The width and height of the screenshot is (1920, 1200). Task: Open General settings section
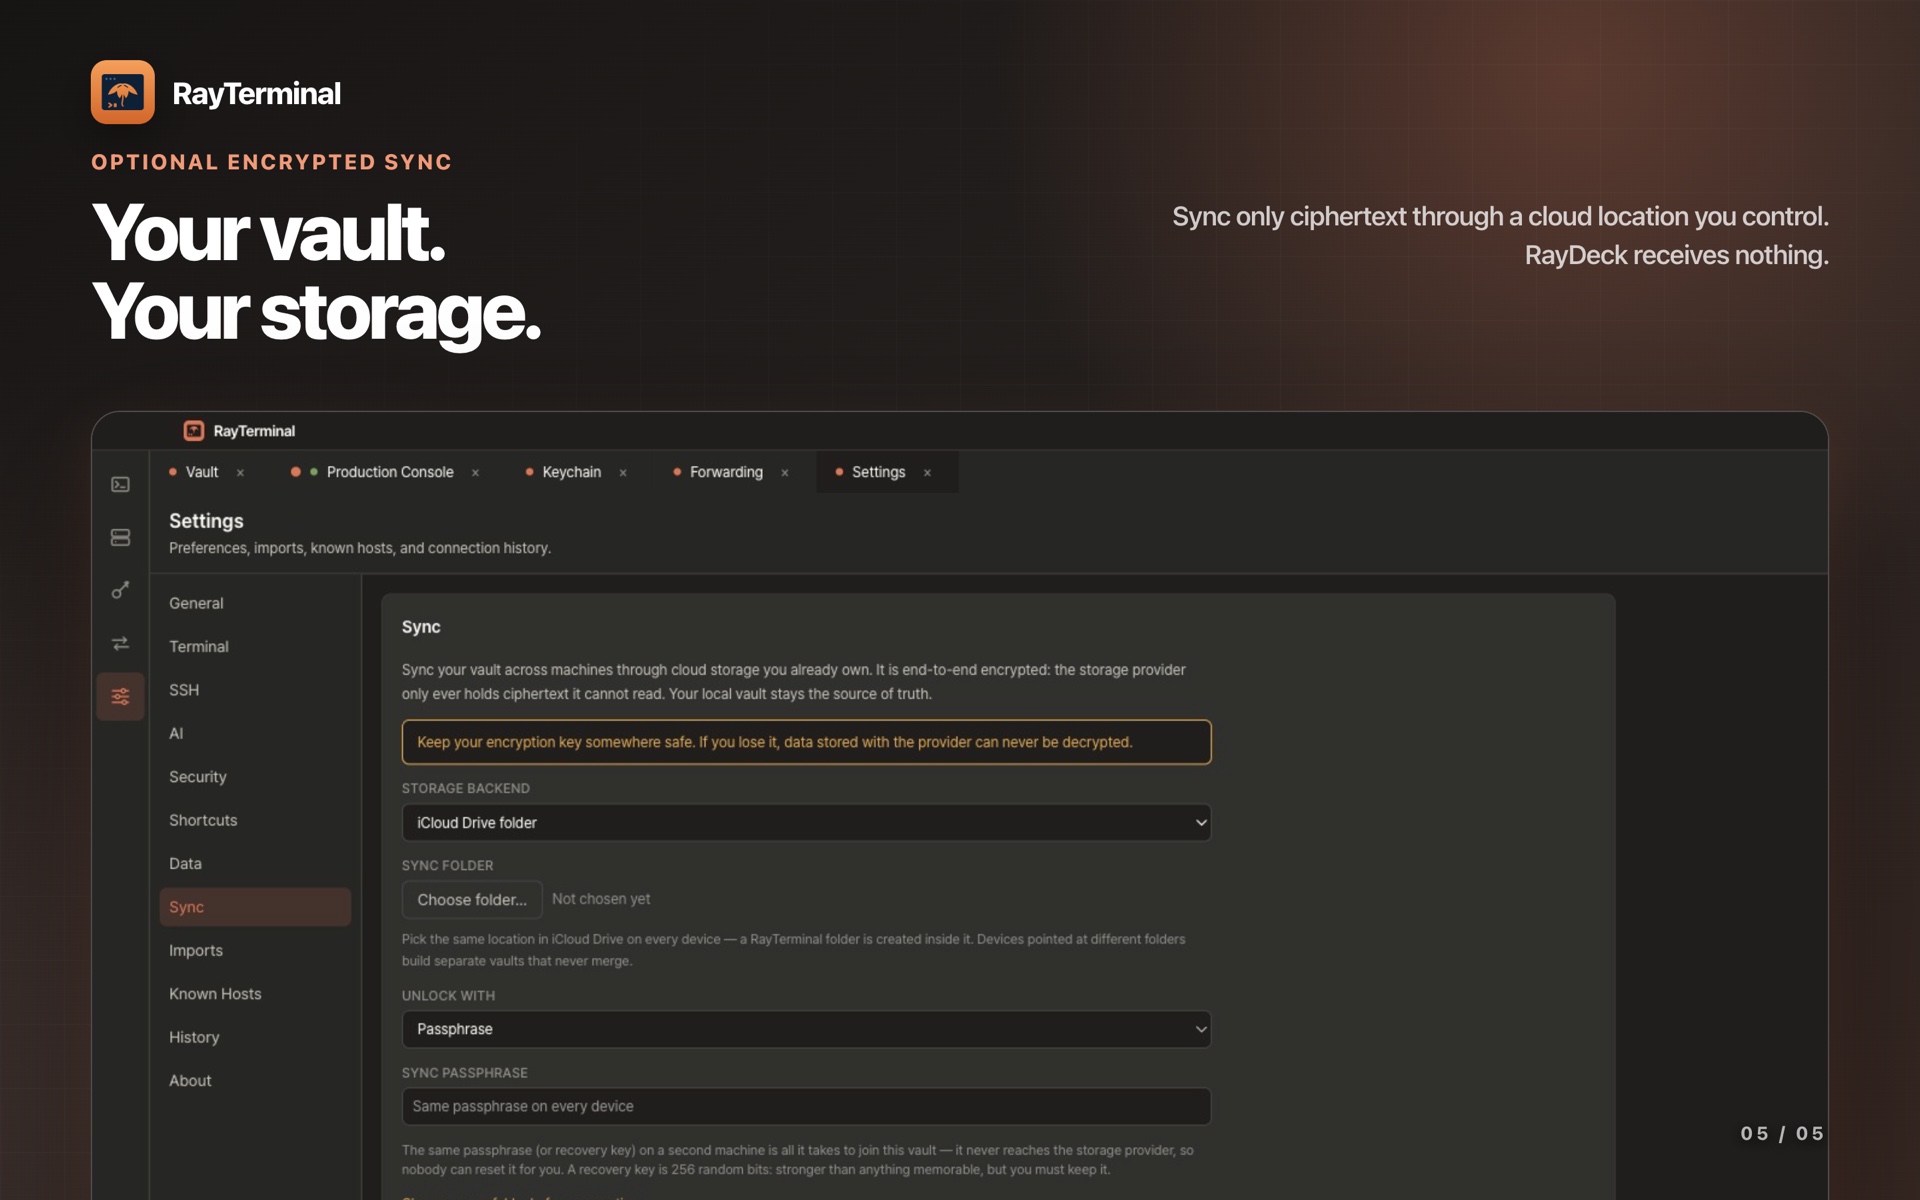pos(255,603)
